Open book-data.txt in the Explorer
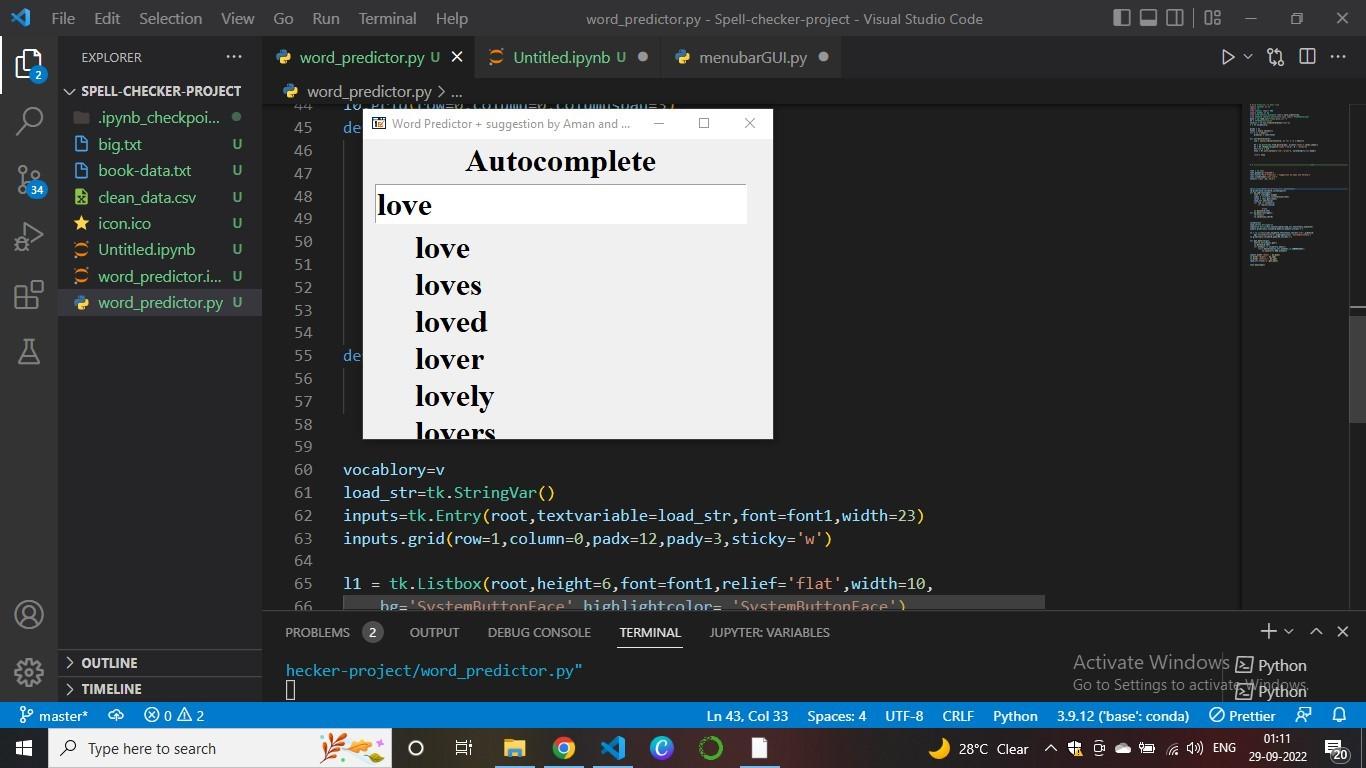 160,171
